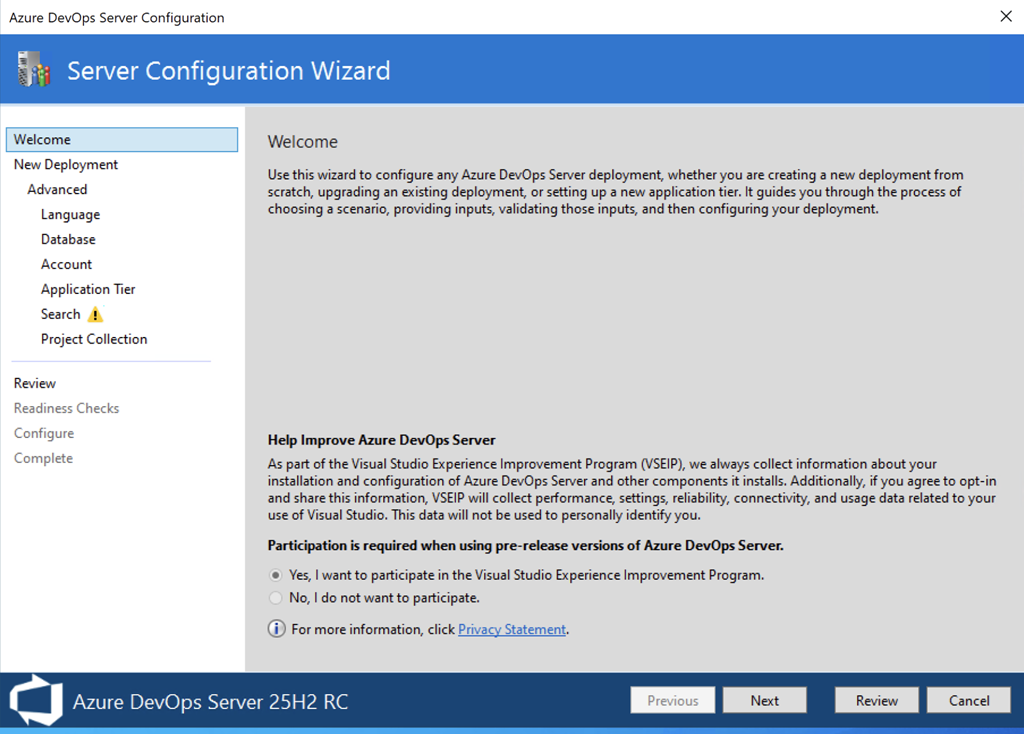The width and height of the screenshot is (1024, 734).
Task: Click 'Help Improve Azure DevOps Server' heading
Action: pyautogui.click(x=381, y=440)
